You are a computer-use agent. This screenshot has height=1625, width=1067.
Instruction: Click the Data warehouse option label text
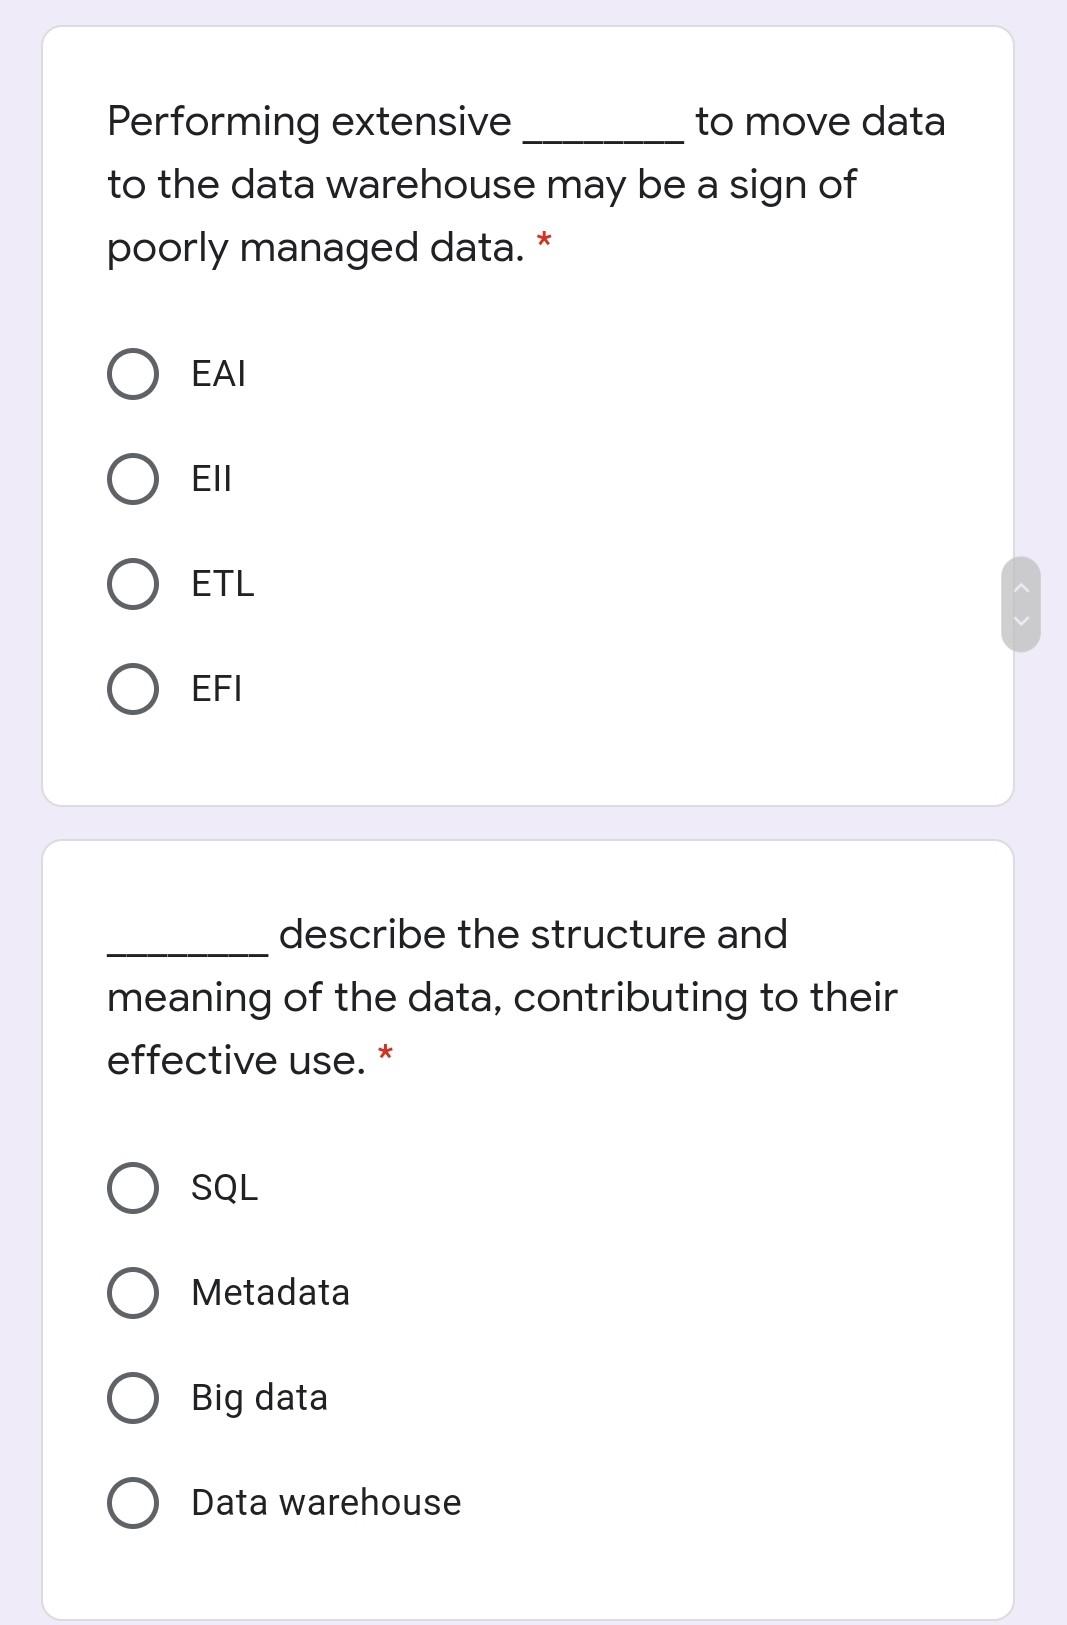[326, 1502]
